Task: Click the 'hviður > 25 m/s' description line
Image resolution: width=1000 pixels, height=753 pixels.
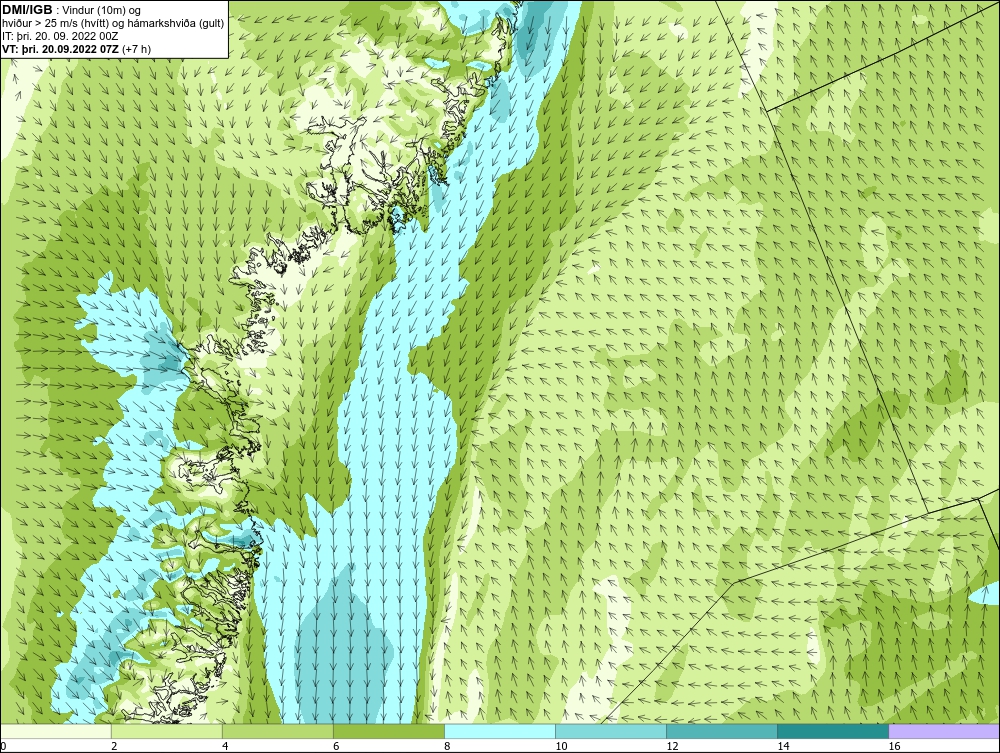Action: (113, 24)
